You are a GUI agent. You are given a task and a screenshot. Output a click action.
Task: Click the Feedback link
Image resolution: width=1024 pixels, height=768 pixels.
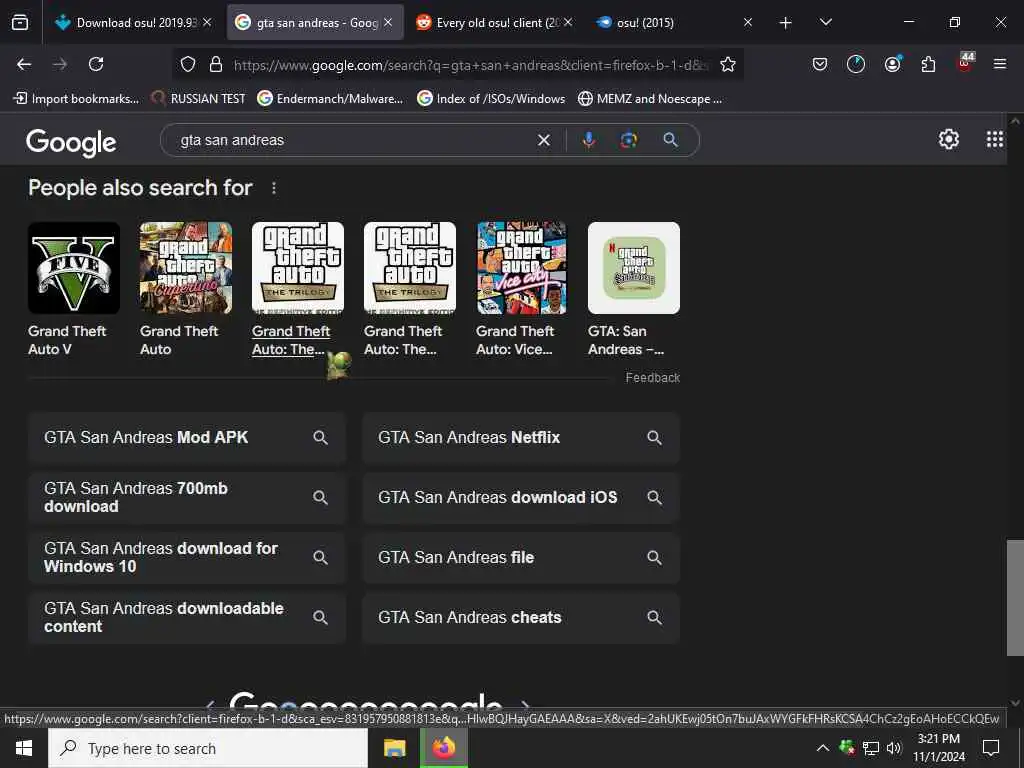652,377
